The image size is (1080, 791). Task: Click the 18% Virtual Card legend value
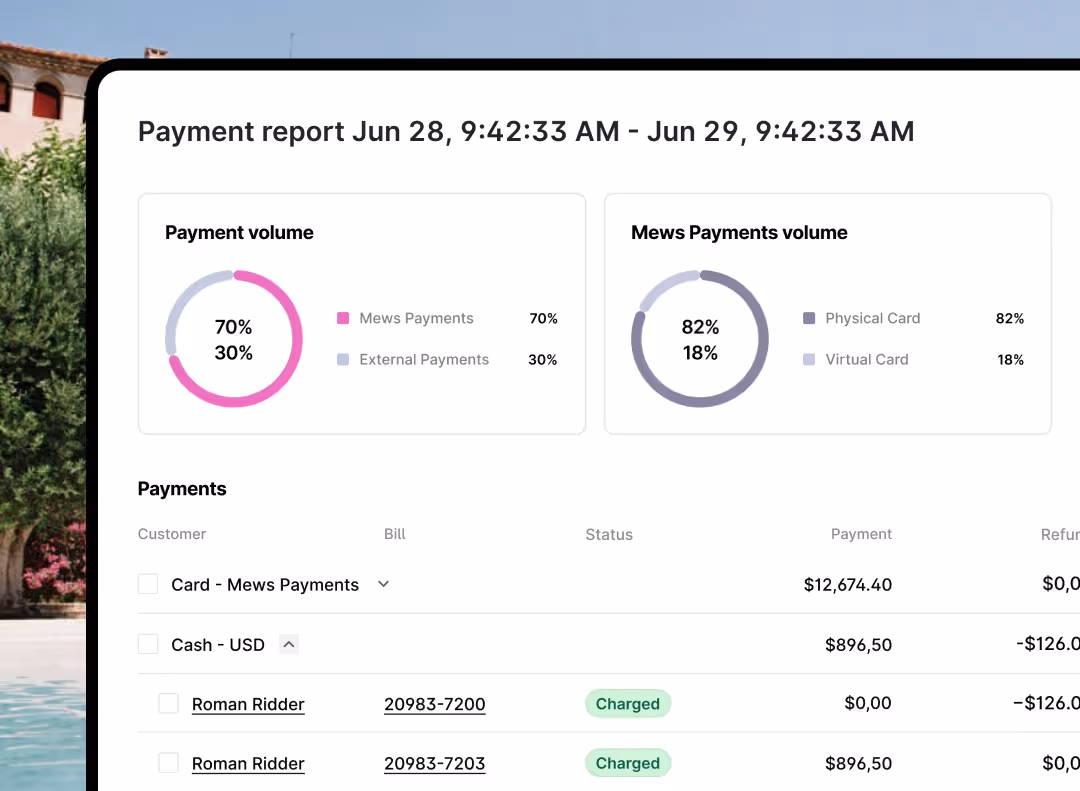coord(1010,360)
